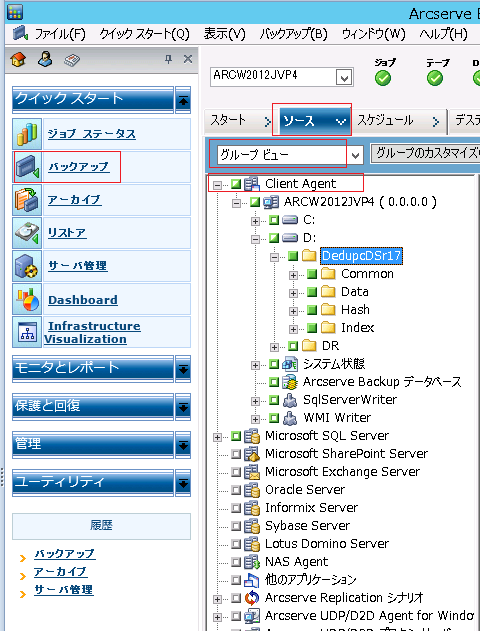Select the Index folder tree item

pyautogui.click(x=357, y=328)
